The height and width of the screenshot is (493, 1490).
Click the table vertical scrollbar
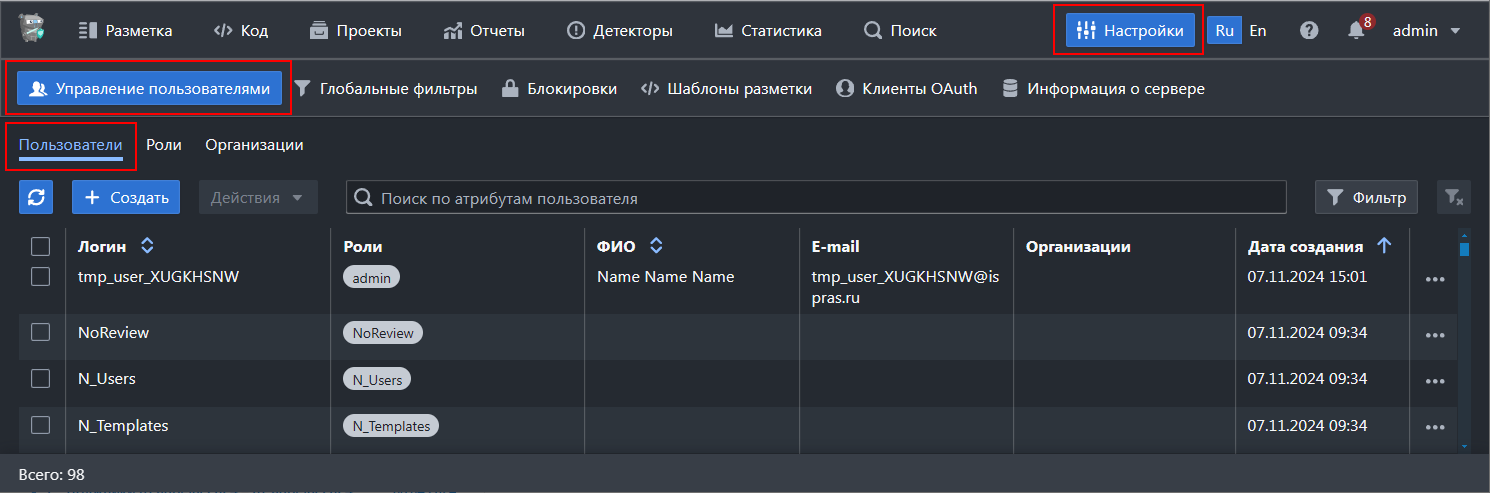point(1464,340)
